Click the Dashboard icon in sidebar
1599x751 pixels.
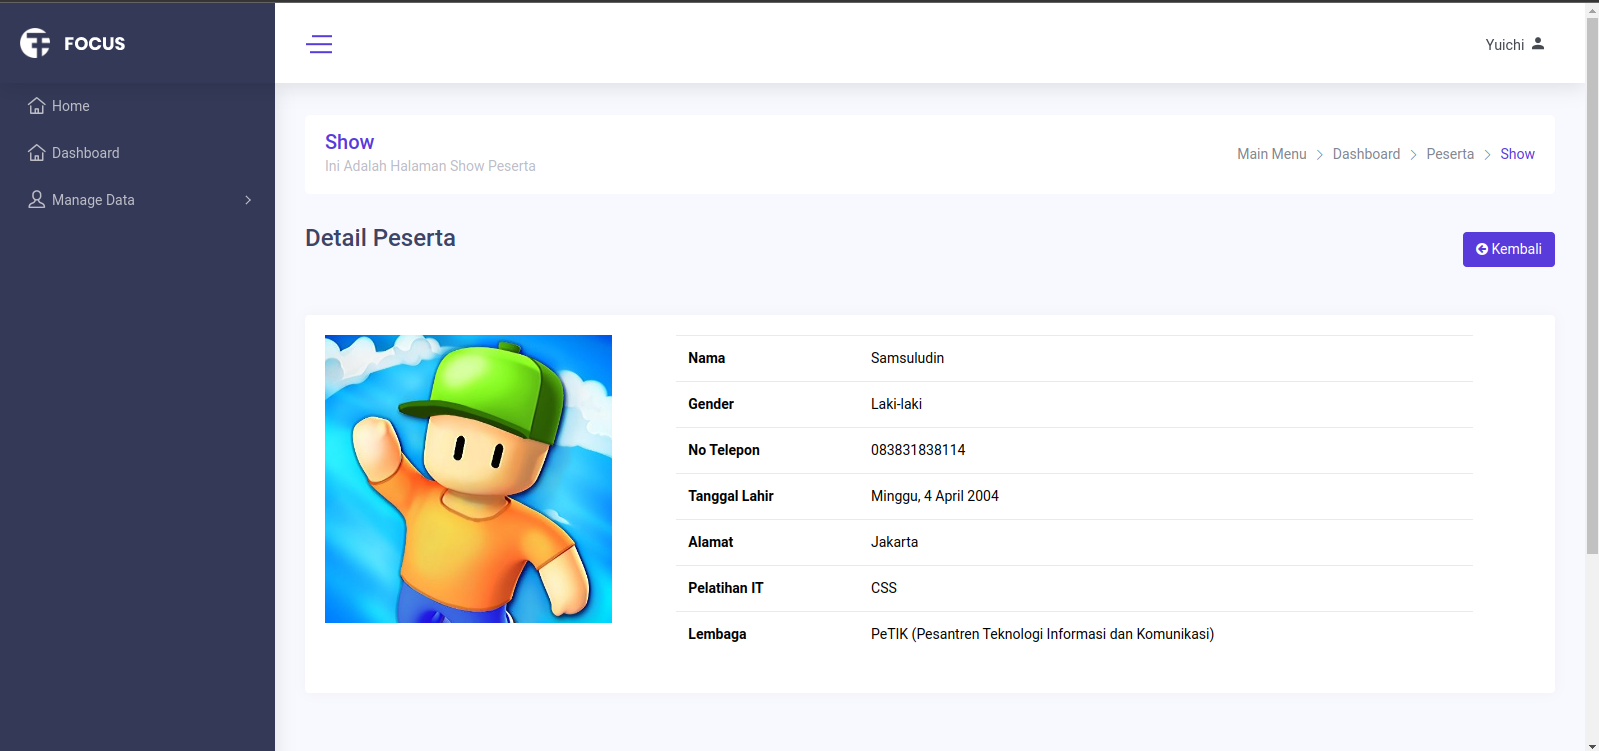tap(37, 153)
